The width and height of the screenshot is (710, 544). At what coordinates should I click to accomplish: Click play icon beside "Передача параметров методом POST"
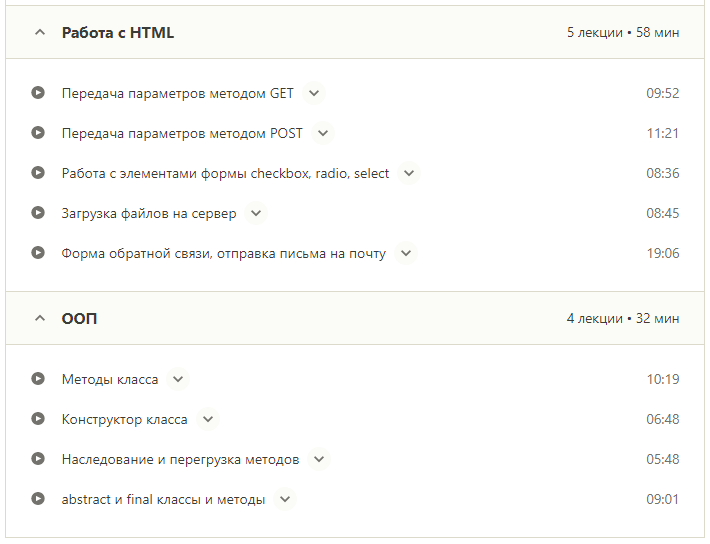tap(38, 133)
